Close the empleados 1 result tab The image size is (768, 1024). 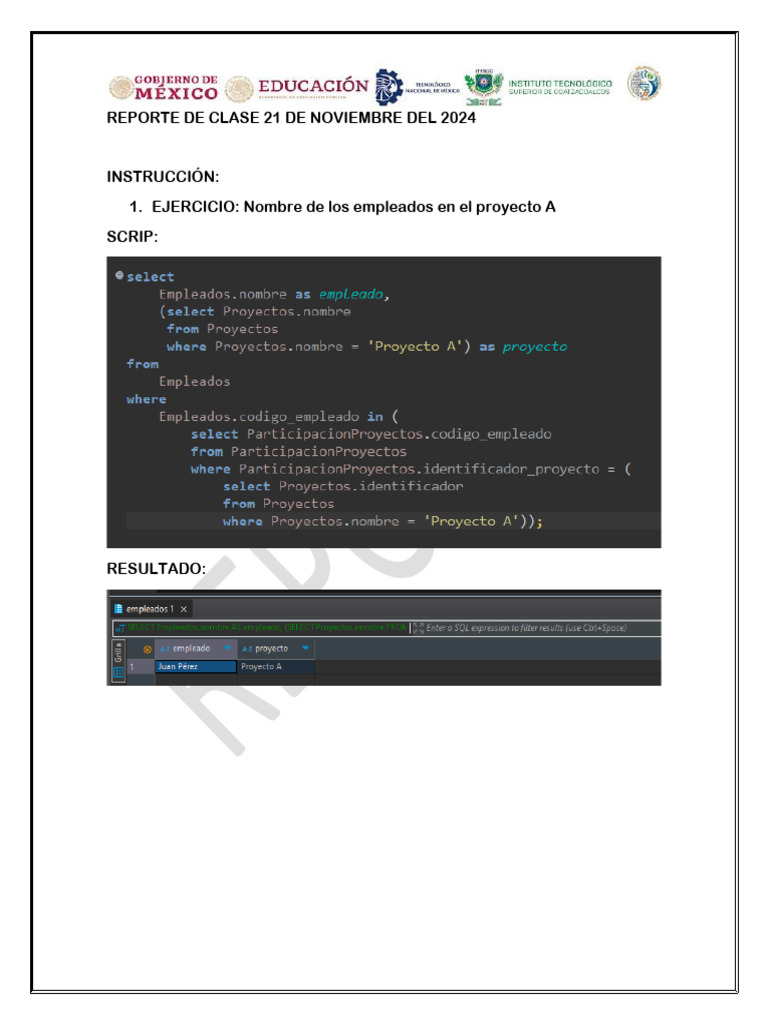[x=184, y=609]
